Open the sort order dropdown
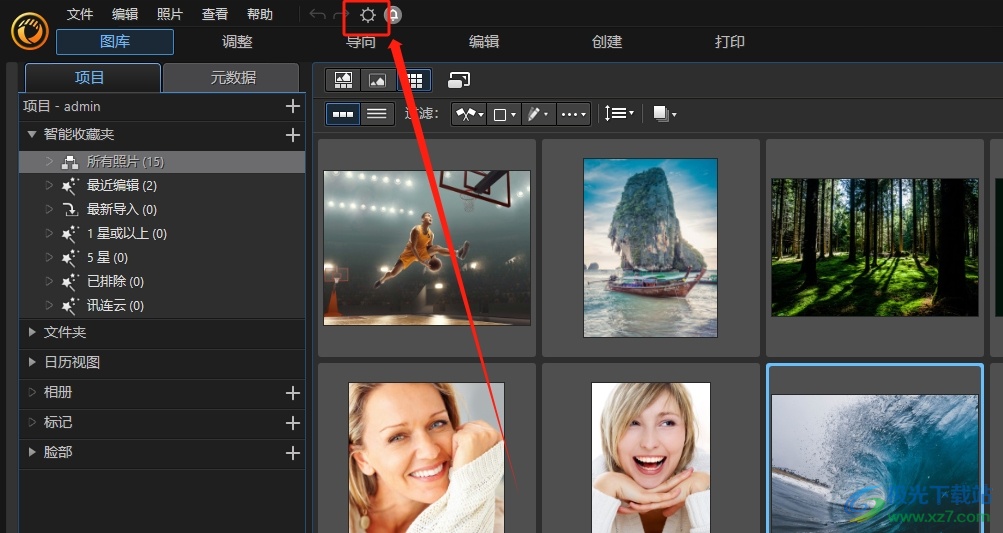1003x533 pixels. tap(619, 114)
